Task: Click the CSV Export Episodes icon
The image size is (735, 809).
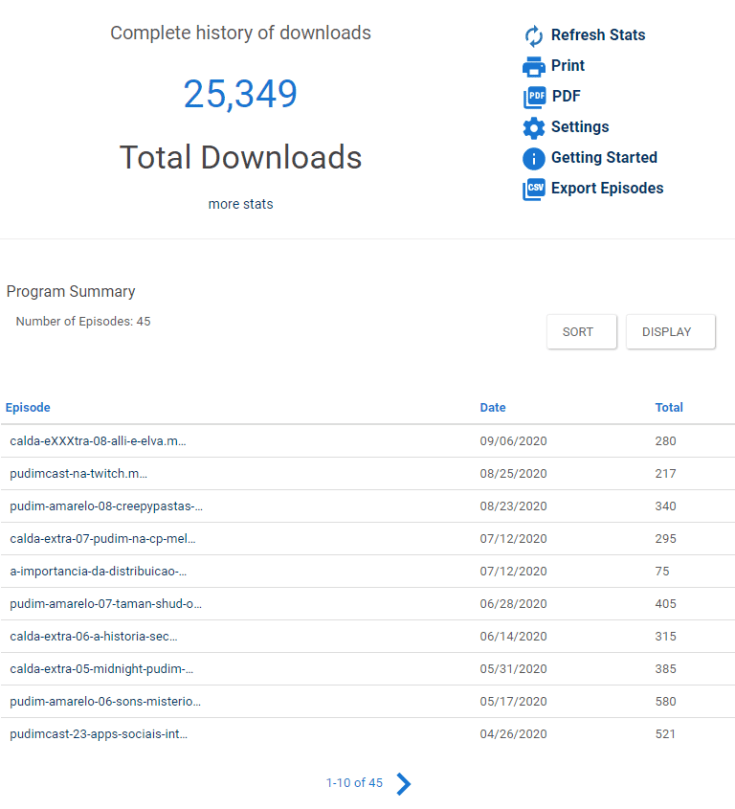Action: click(x=534, y=189)
